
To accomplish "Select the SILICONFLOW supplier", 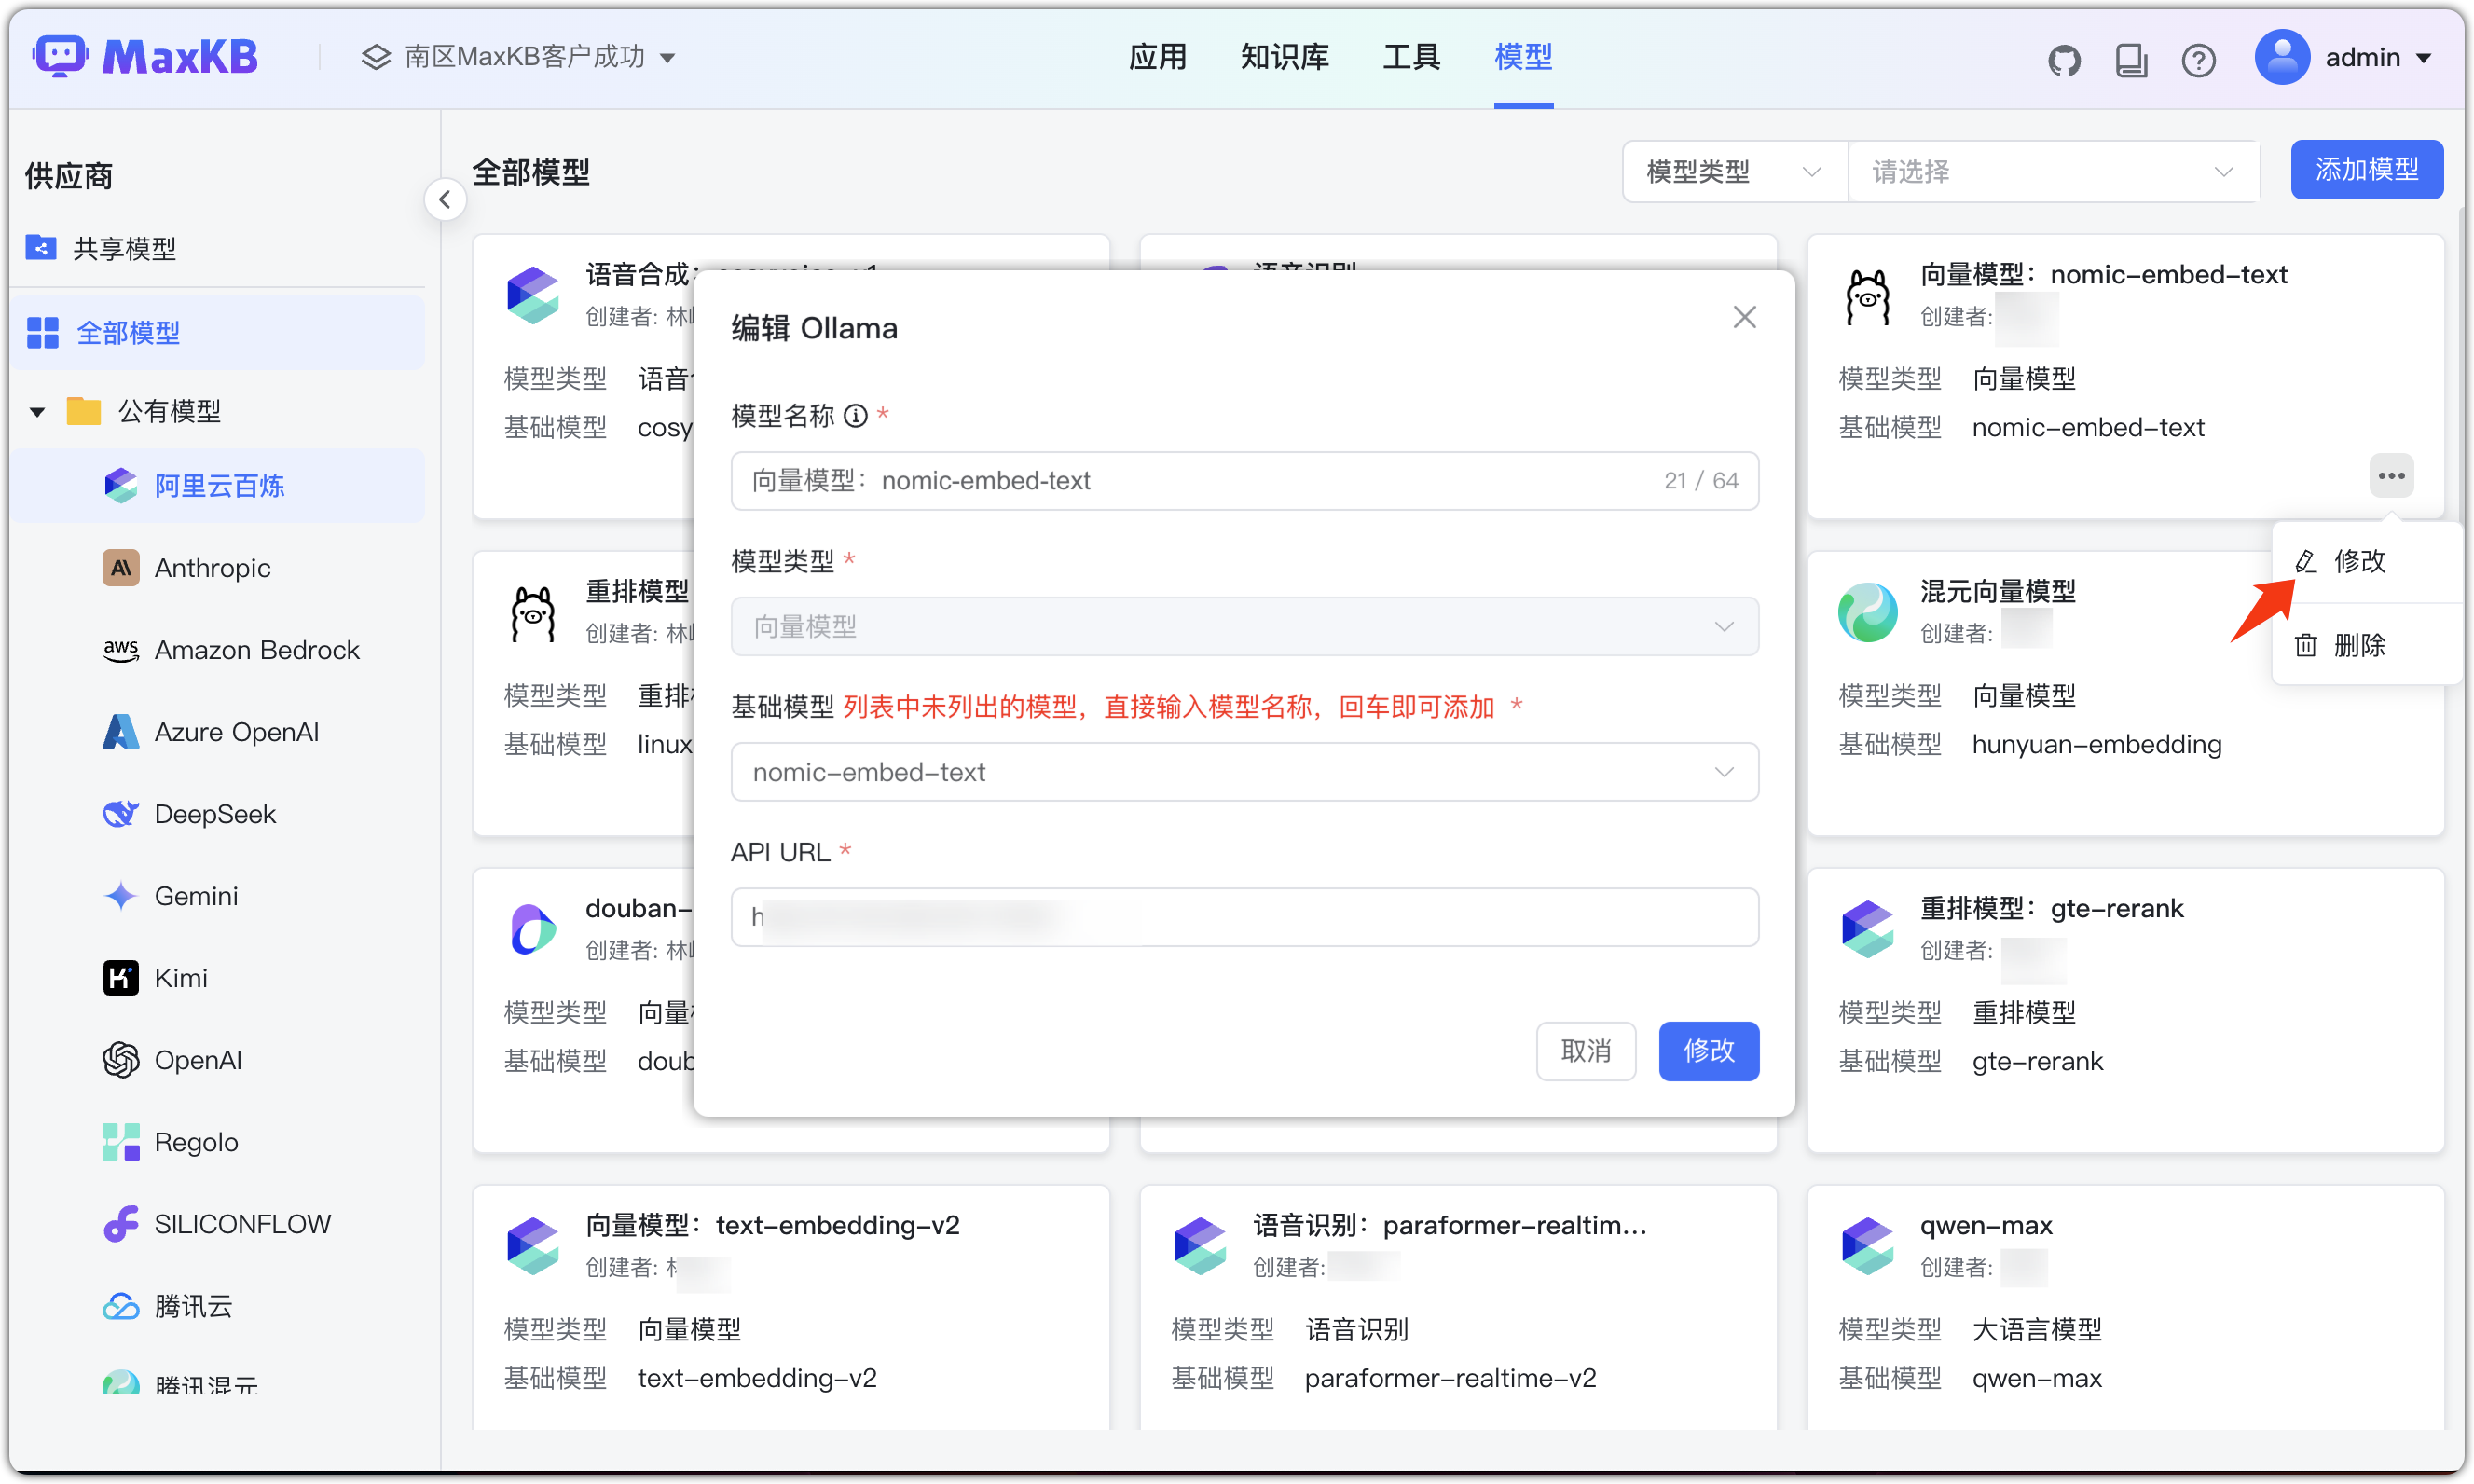I will pos(218,1224).
